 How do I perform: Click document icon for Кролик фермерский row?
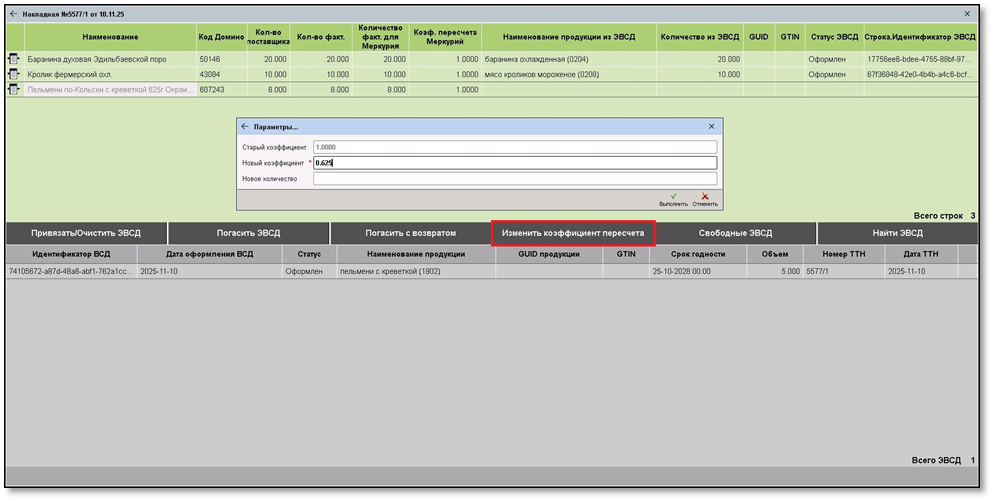[x=14, y=75]
